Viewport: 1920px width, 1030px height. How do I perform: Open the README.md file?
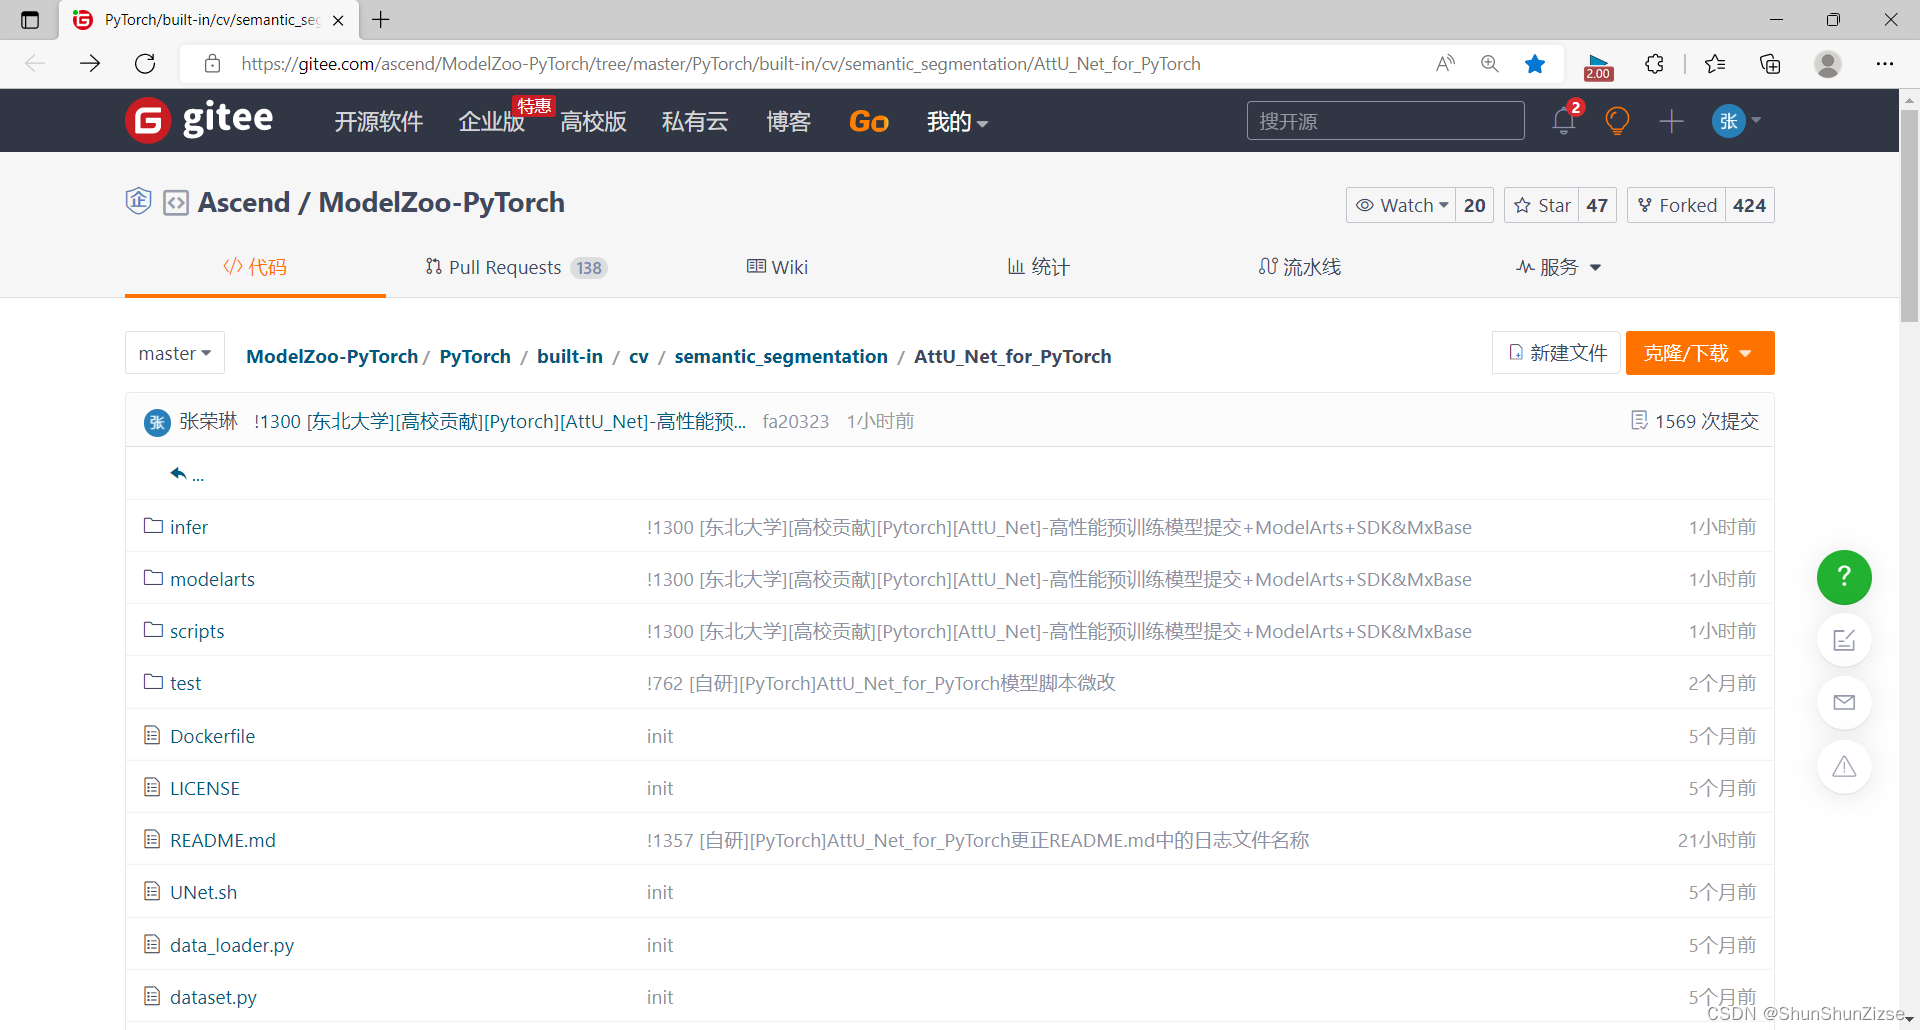(222, 840)
